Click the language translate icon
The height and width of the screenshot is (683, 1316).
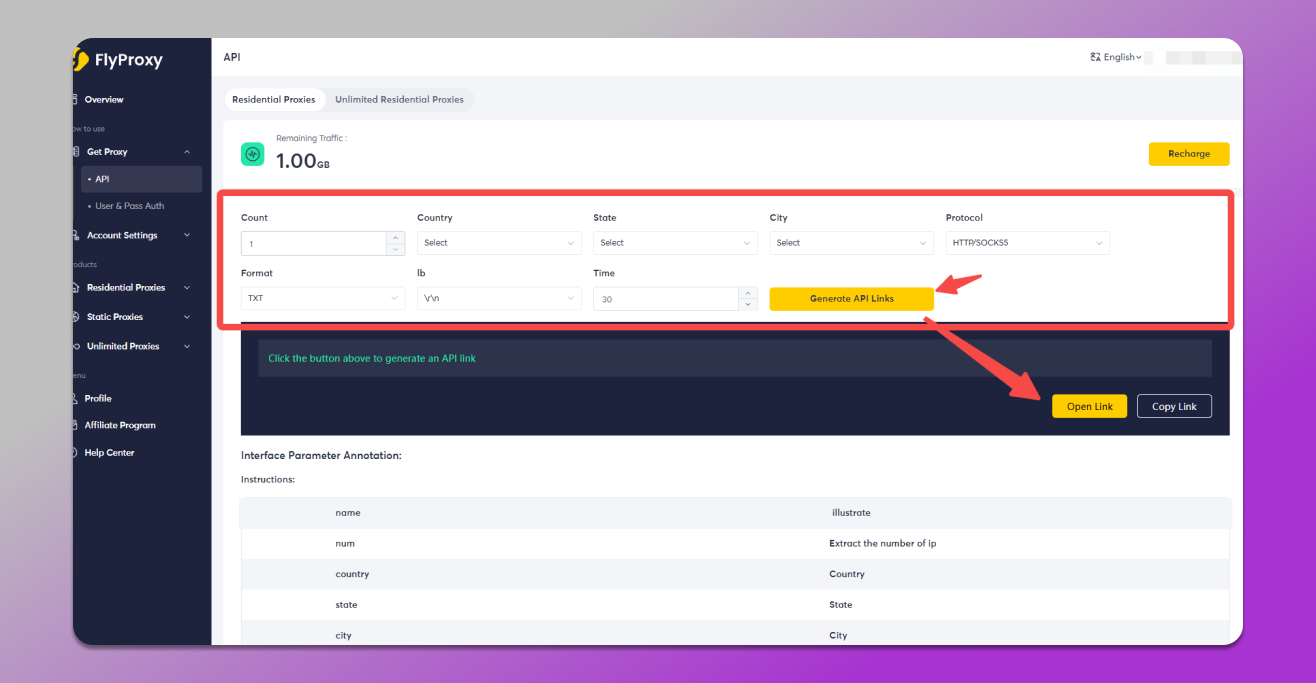1095,57
